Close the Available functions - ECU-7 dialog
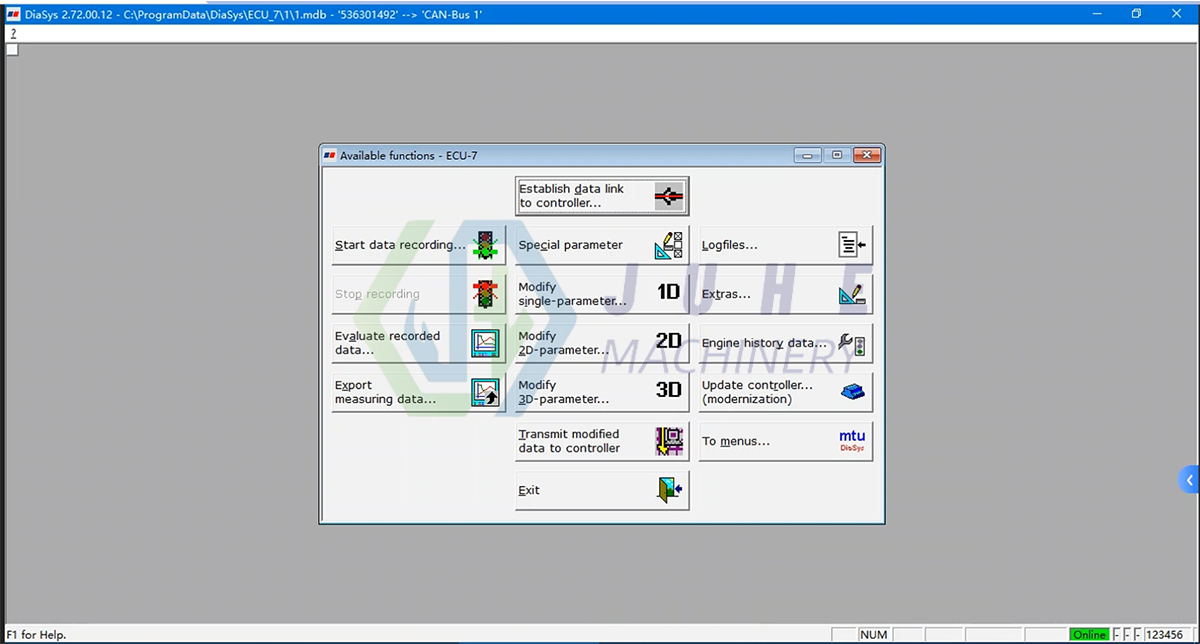The width and height of the screenshot is (1200, 644). click(868, 155)
